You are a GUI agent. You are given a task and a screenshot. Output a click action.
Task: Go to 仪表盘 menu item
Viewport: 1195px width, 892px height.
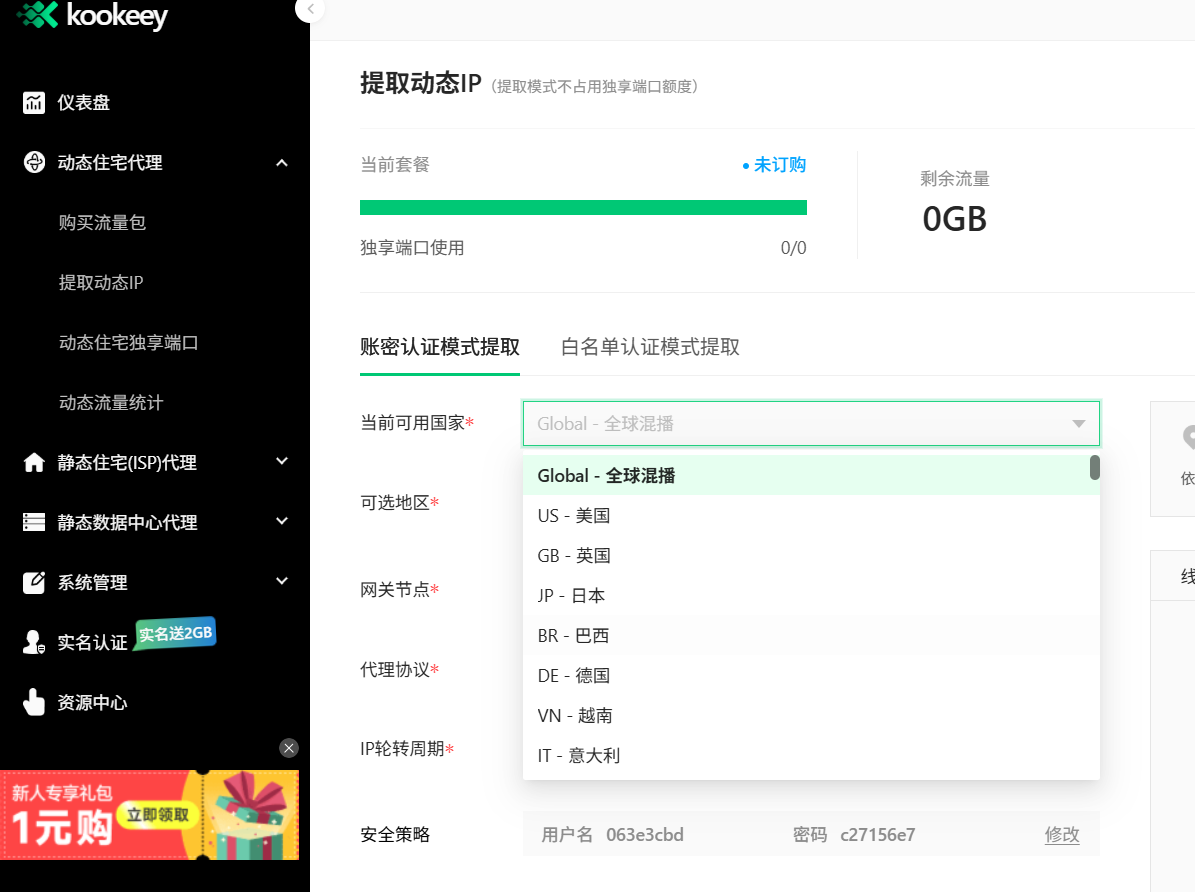point(84,102)
